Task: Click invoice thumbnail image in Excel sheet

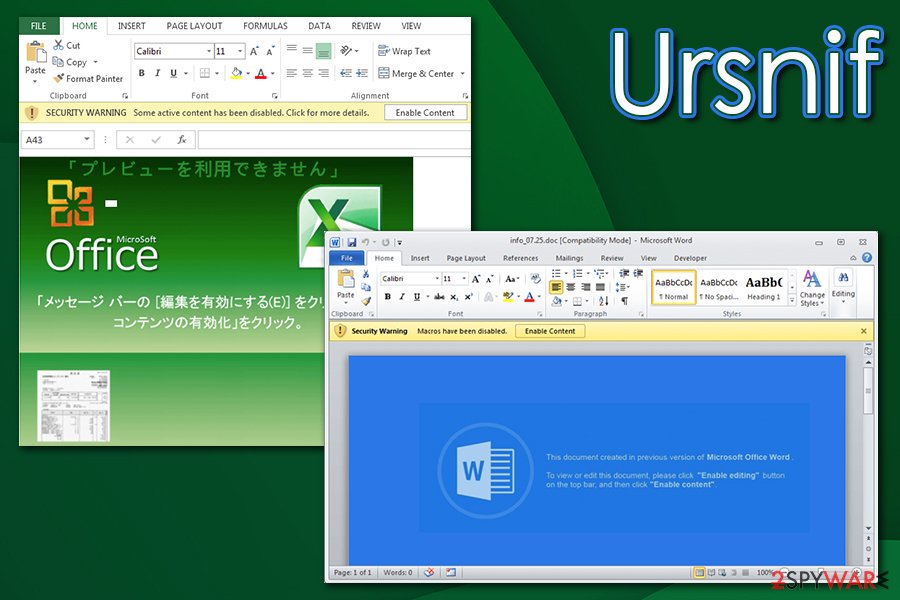Action: (73, 405)
